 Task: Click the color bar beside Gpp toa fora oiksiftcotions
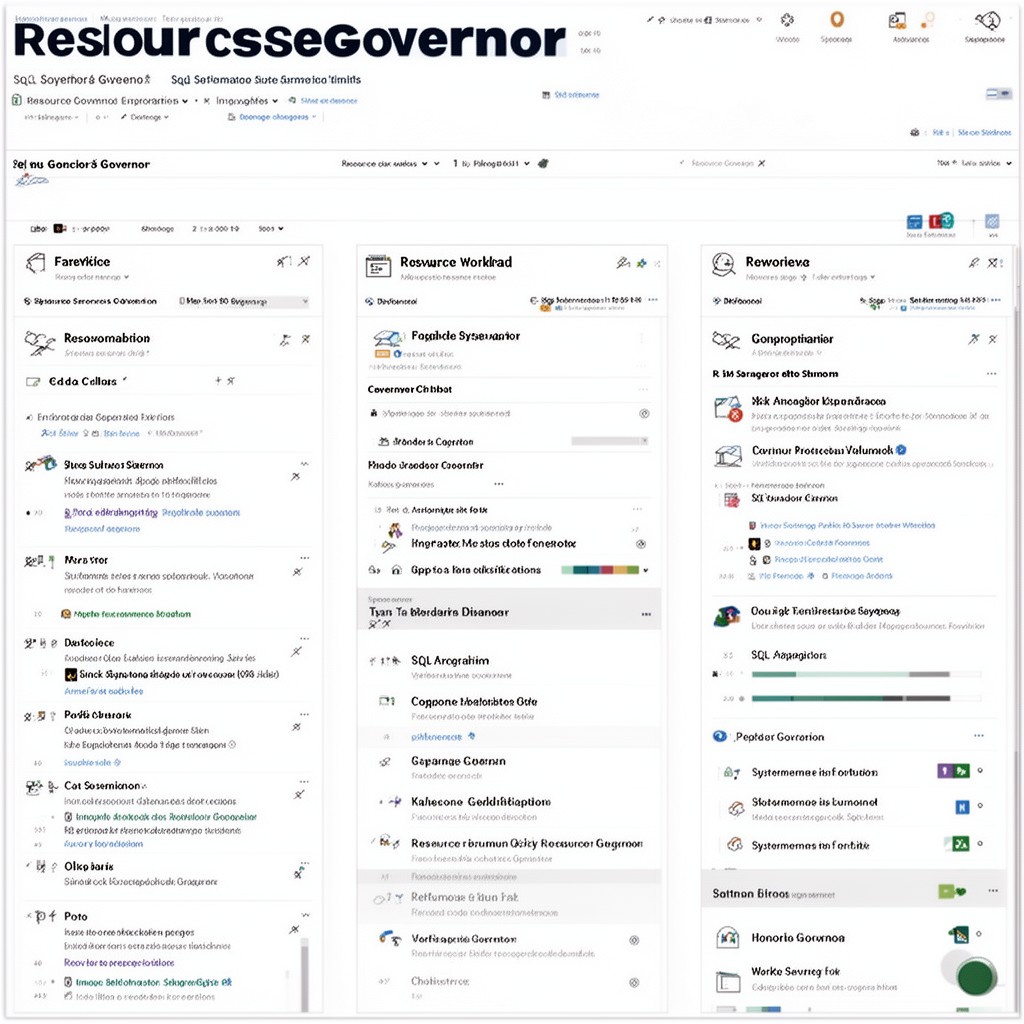click(x=600, y=570)
